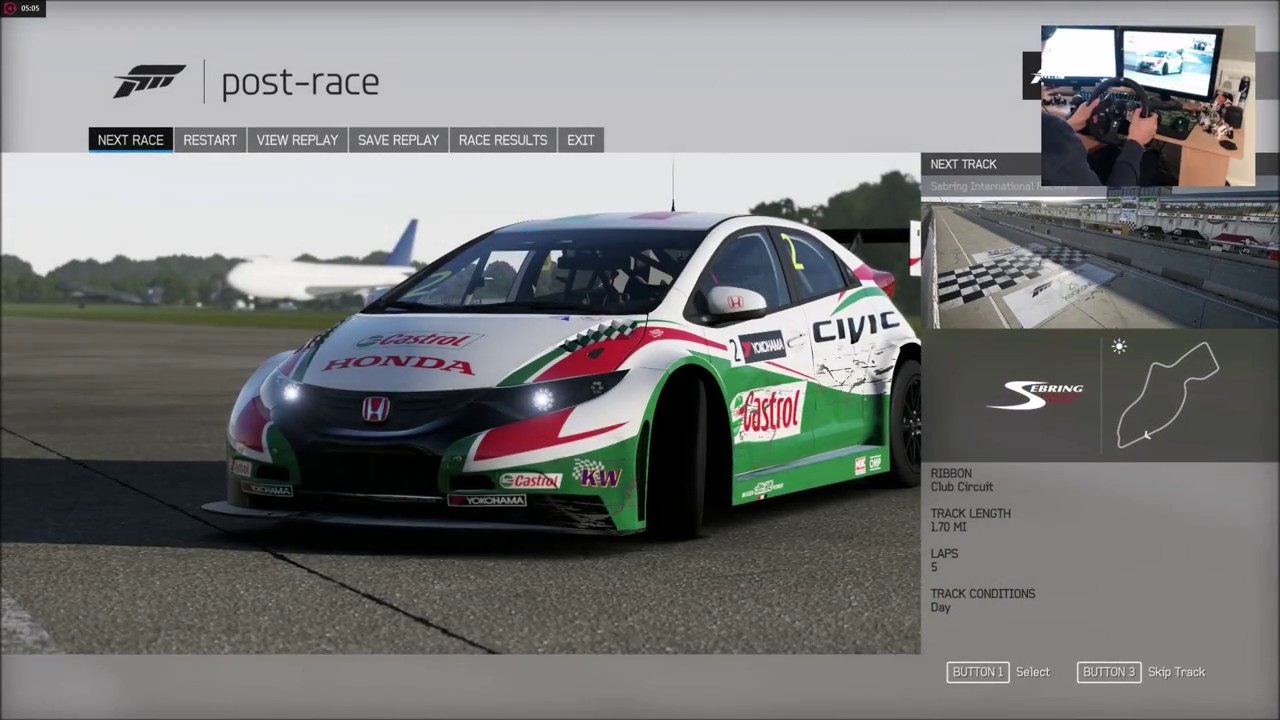This screenshot has width=1280, height=720.
Task: Click the recording timer indicator 05:05
Action: pos(22,8)
